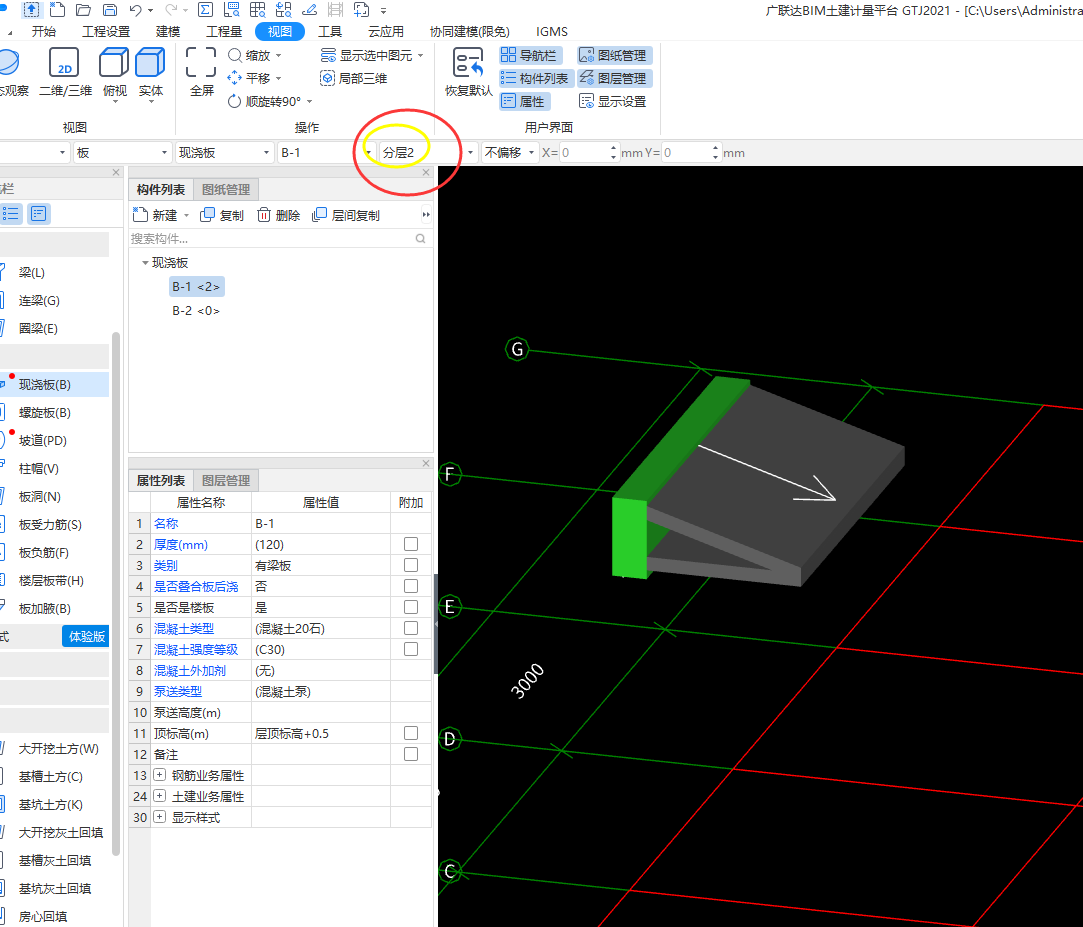Toggle the 构件列表 panel in ribbon
Image resolution: width=1083 pixels, height=927 pixels.
[536, 78]
